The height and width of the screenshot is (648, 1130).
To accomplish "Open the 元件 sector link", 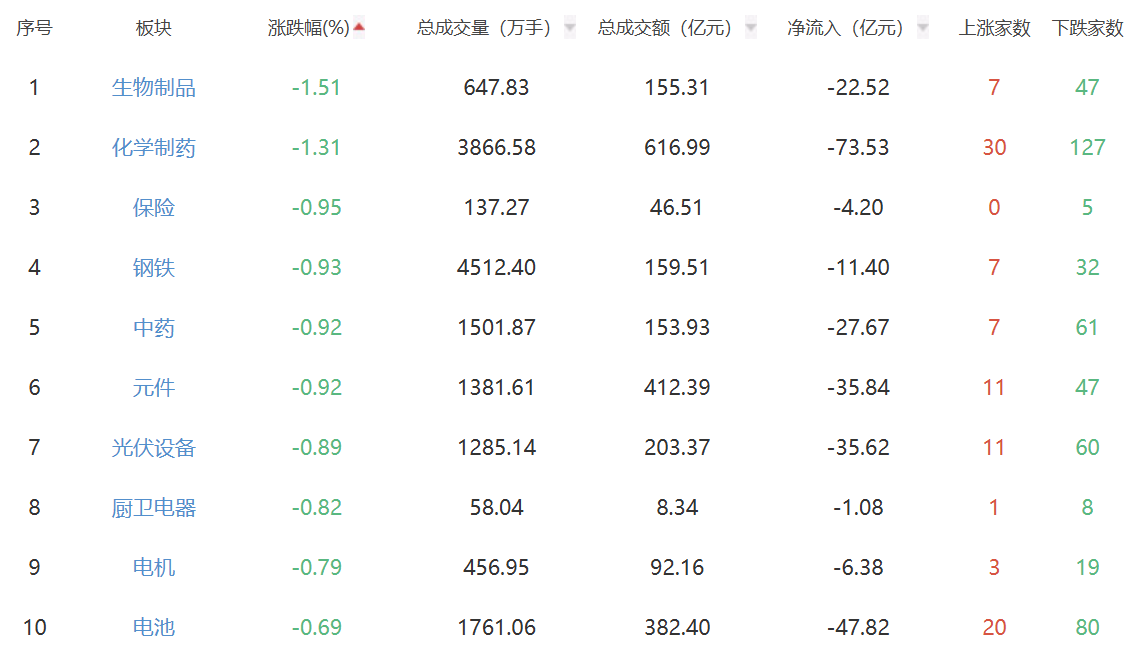I will pos(154,387).
